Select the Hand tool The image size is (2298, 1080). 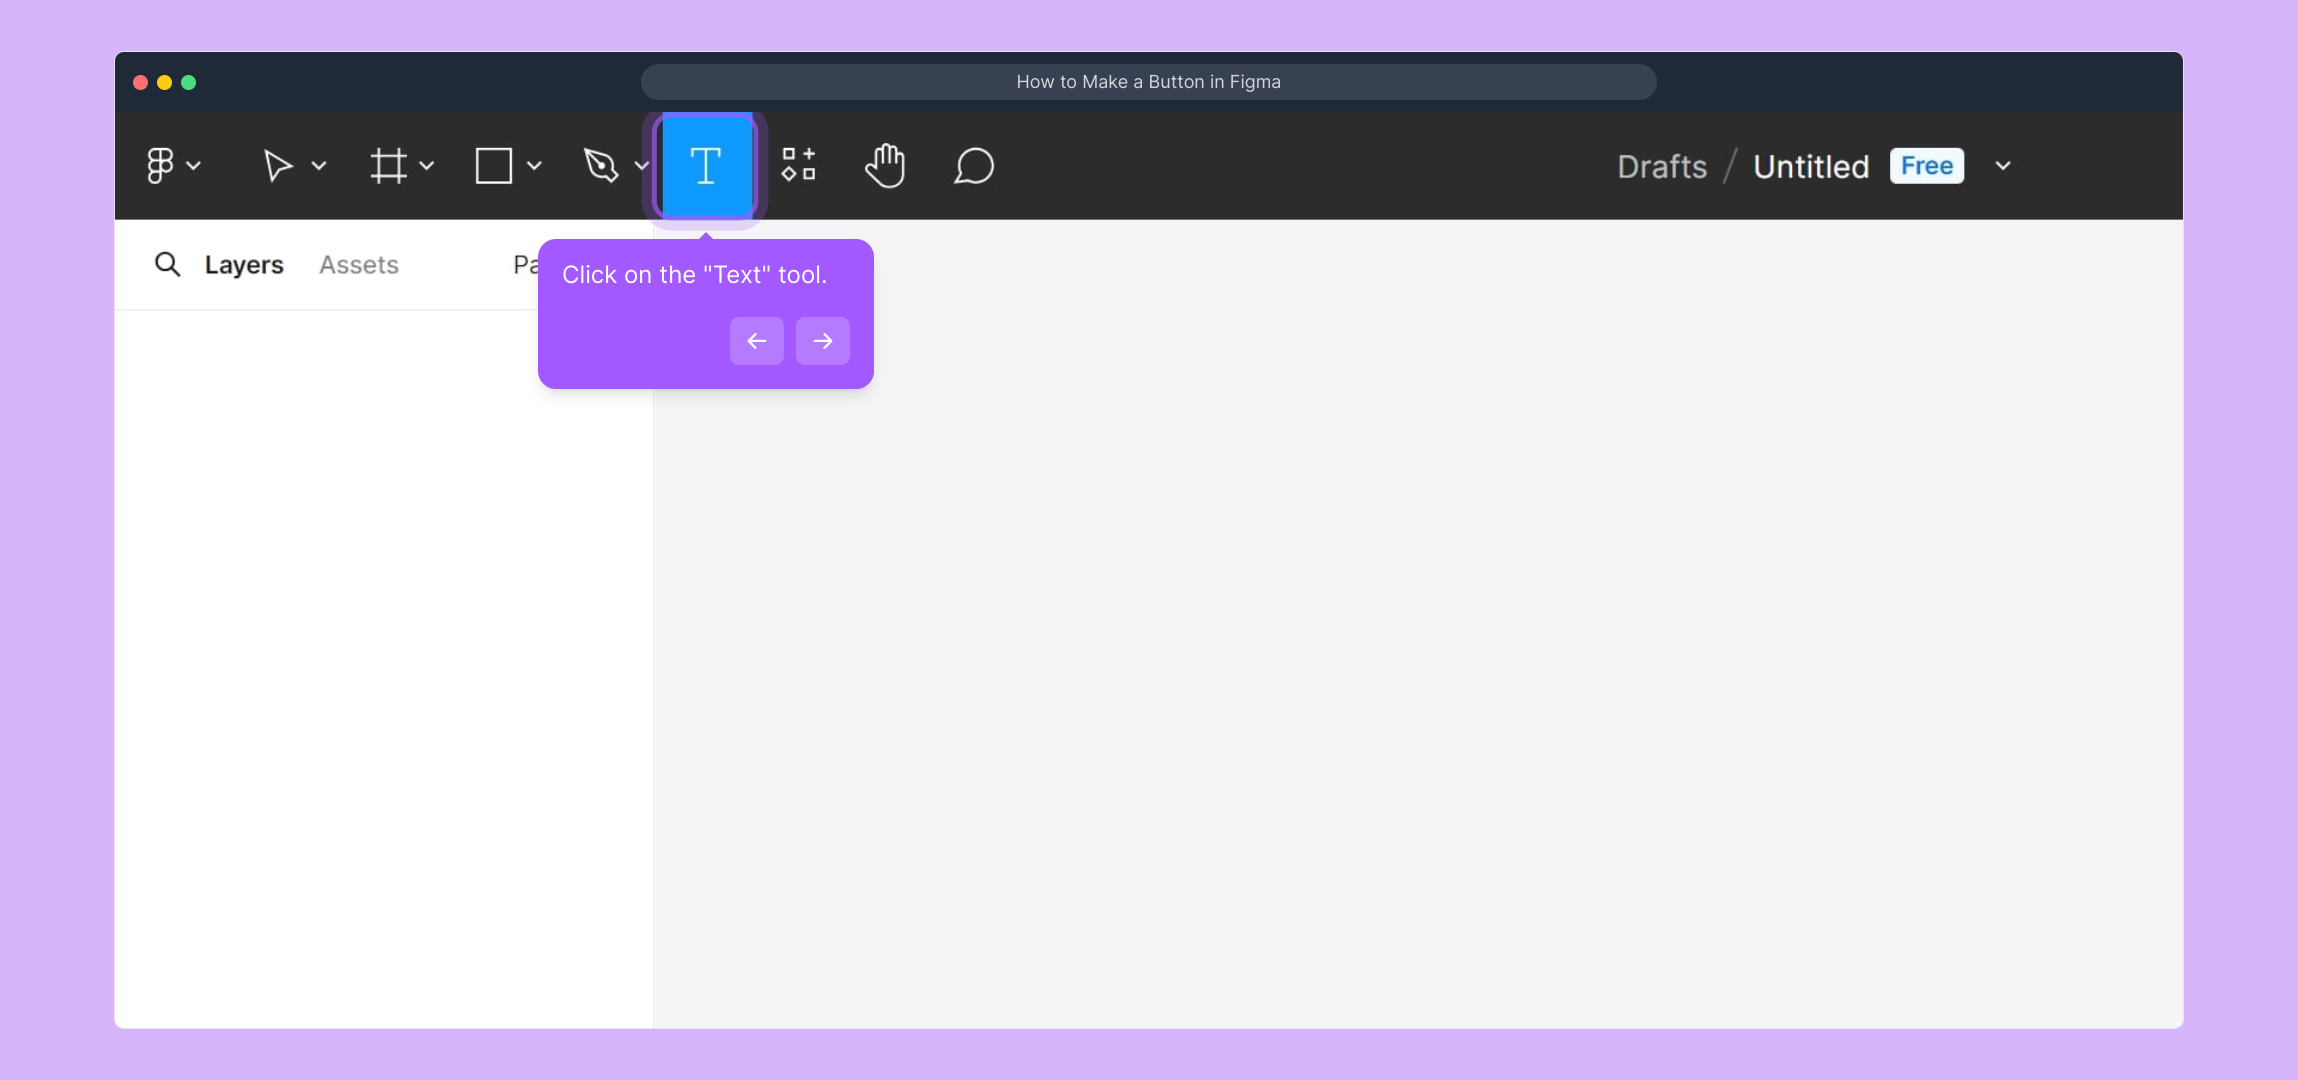[x=885, y=166]
